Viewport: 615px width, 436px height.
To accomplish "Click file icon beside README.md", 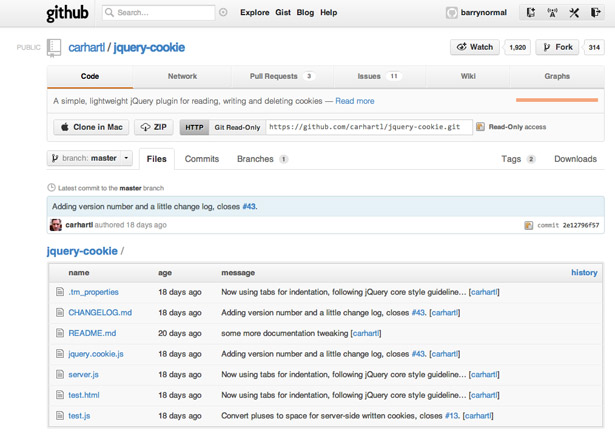I will [60, 333].
